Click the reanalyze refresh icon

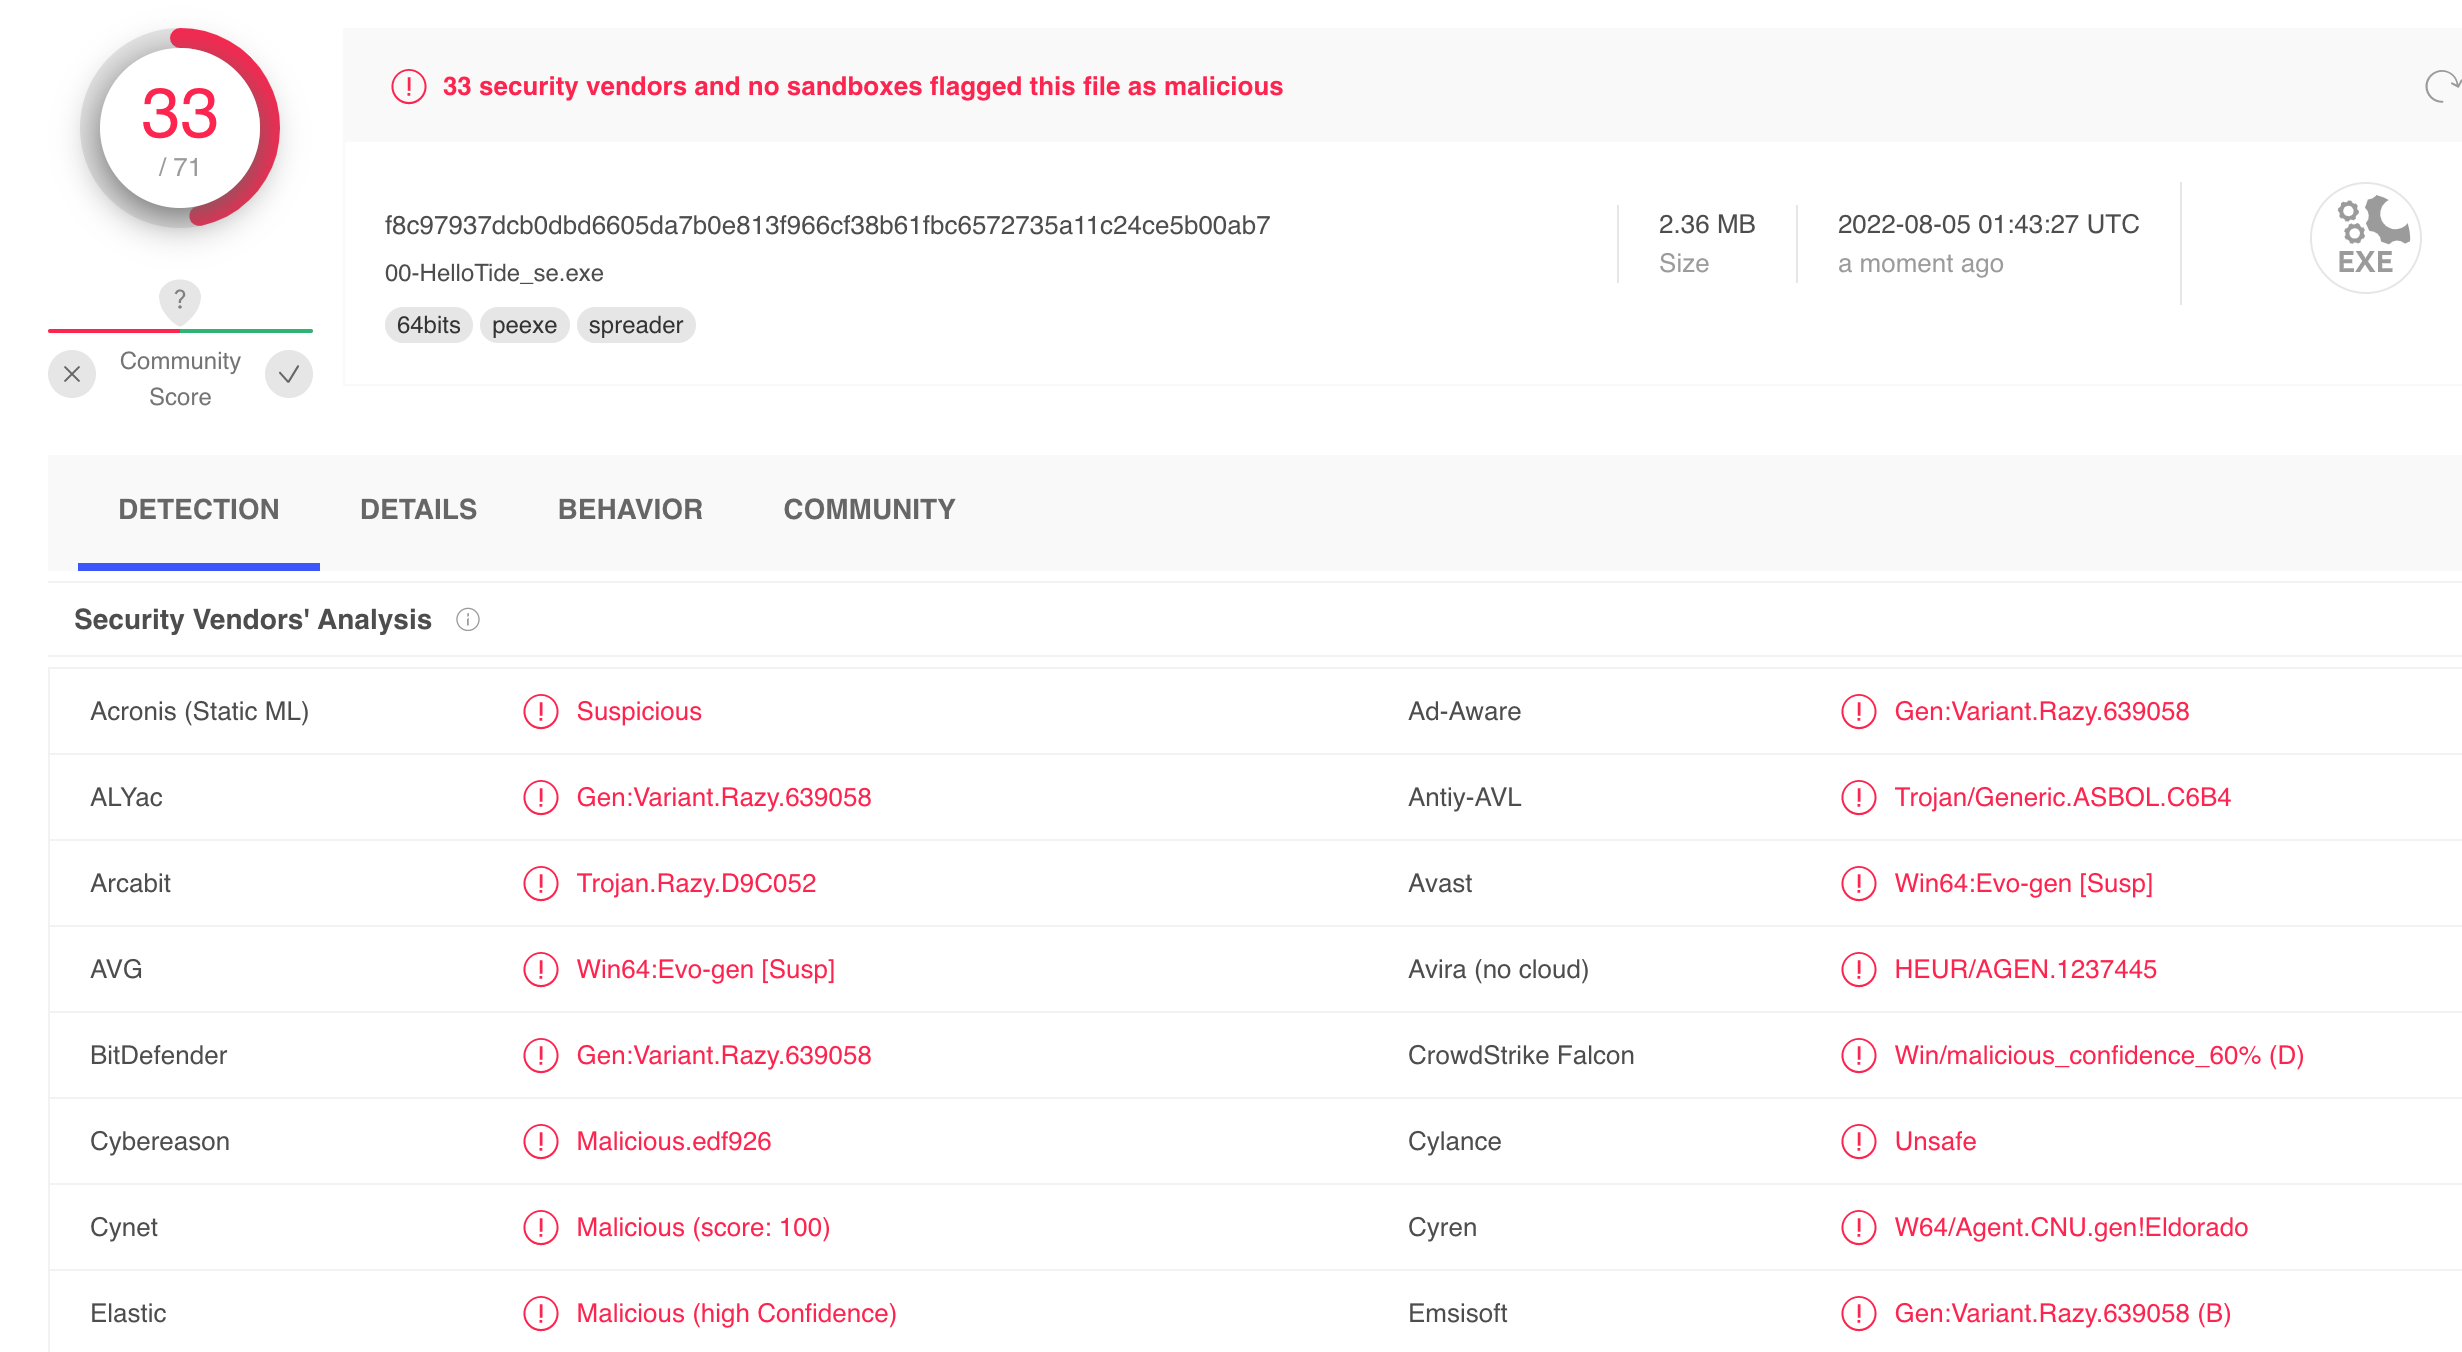[x=2442, y=87]
